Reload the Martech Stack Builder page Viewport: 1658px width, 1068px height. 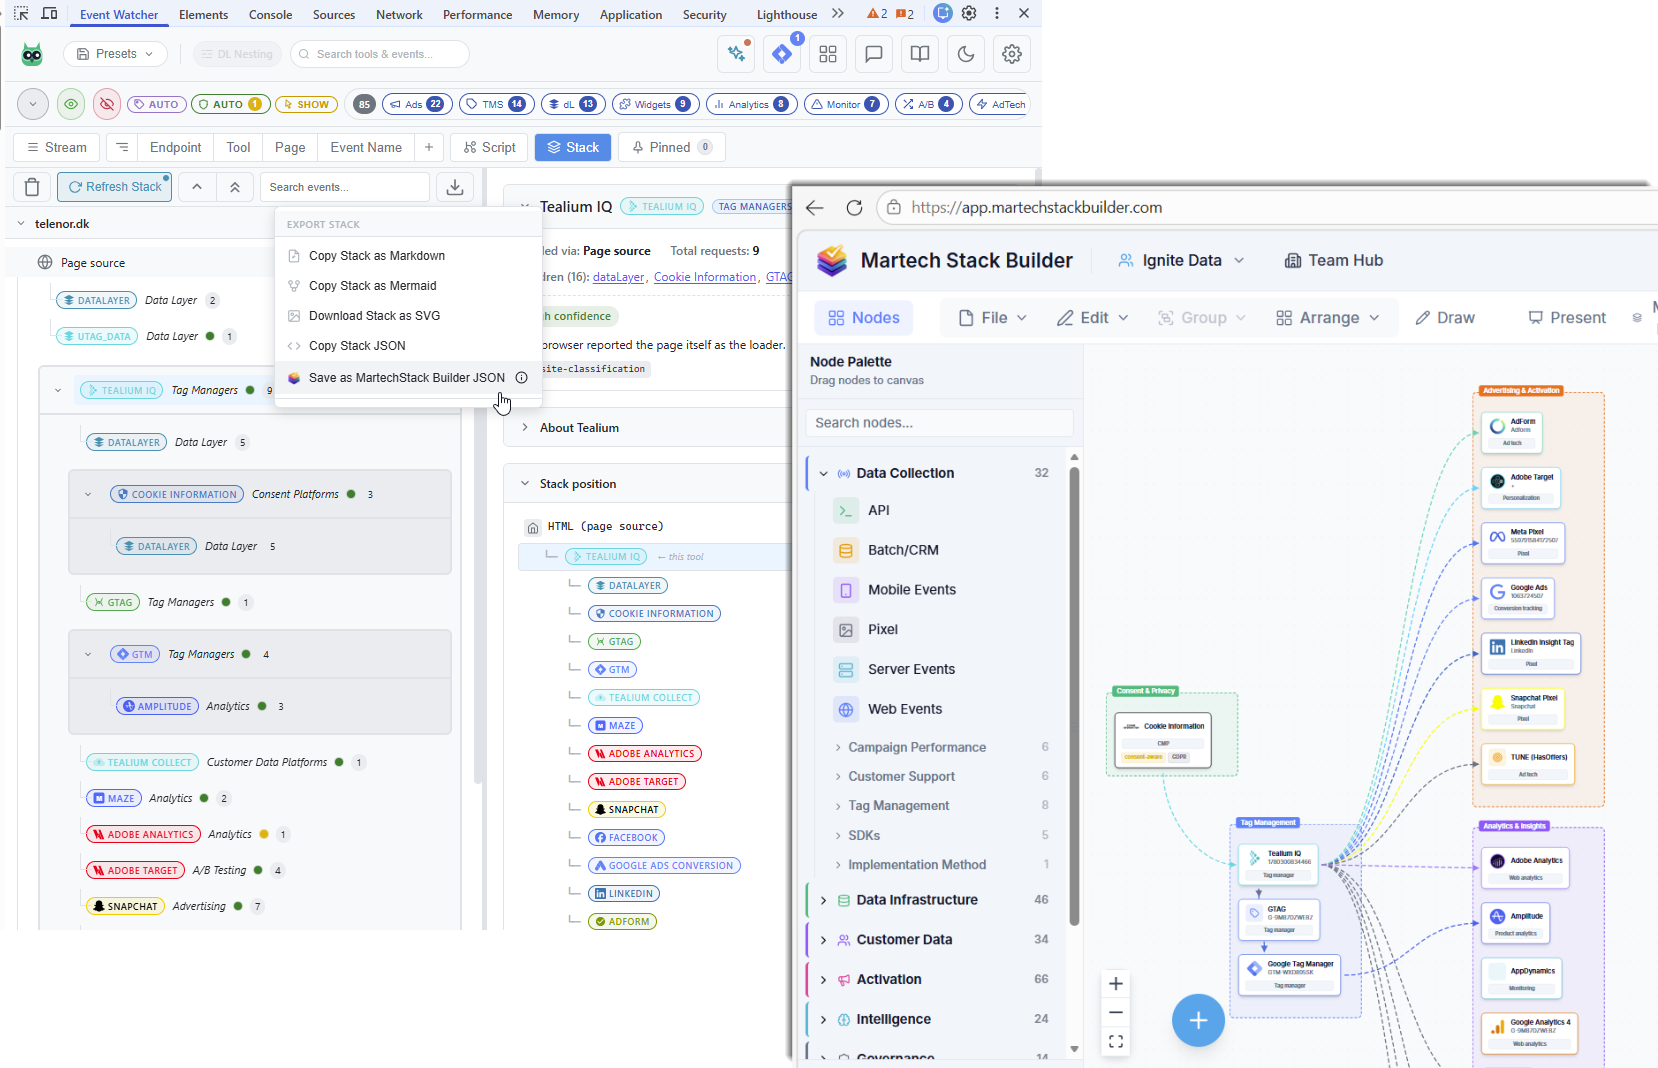click(x=854, y=208)
